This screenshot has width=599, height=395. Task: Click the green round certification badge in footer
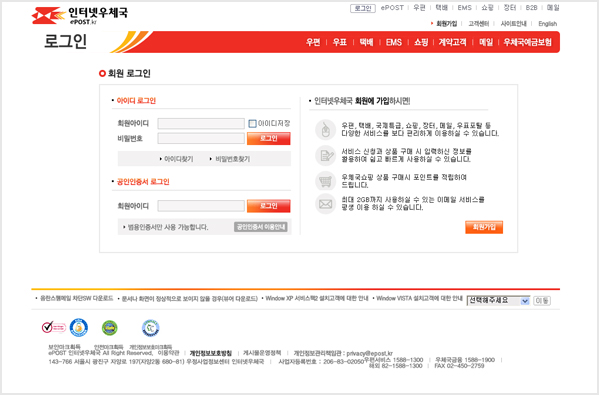(x=110, y=328)
